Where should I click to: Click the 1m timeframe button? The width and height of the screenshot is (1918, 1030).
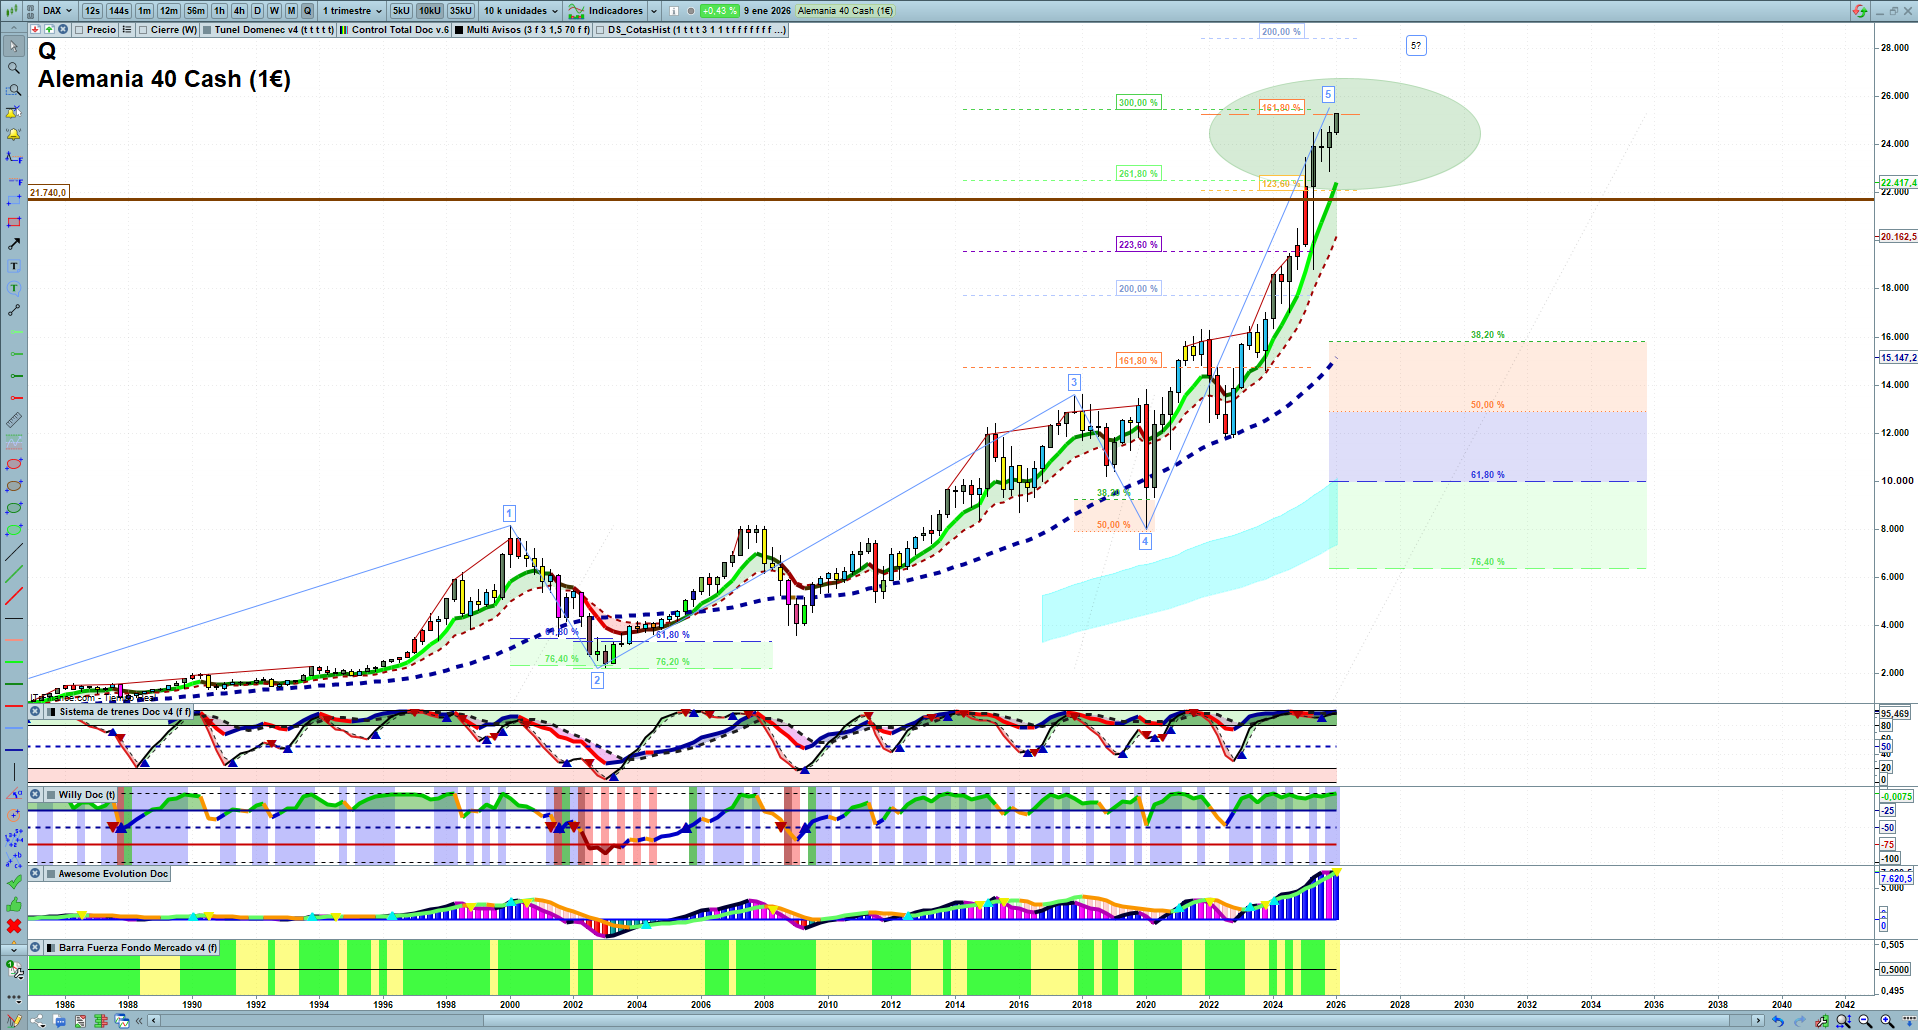(x=145, y=11)
